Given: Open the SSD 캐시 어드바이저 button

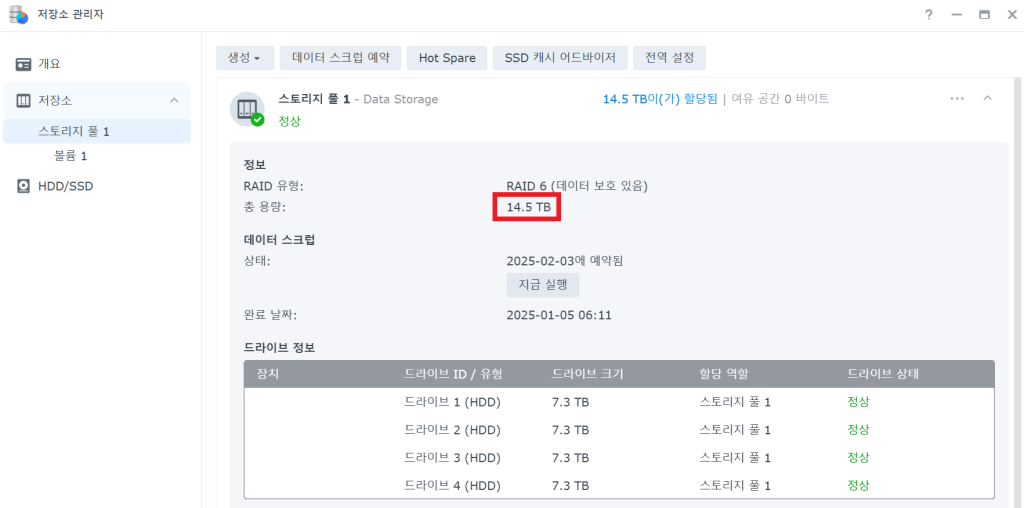Looking at the screenshot, I should [560, 57].
